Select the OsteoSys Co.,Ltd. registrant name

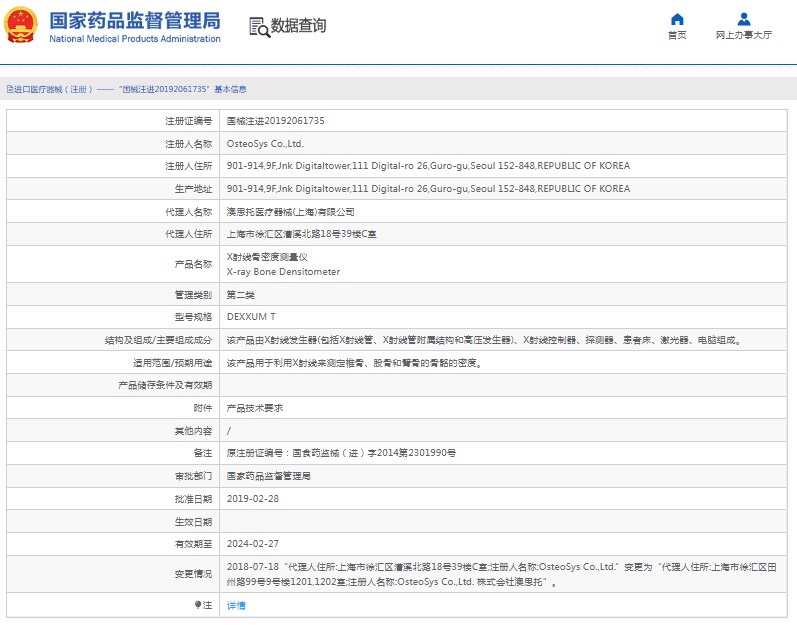(x=265, y=144)
